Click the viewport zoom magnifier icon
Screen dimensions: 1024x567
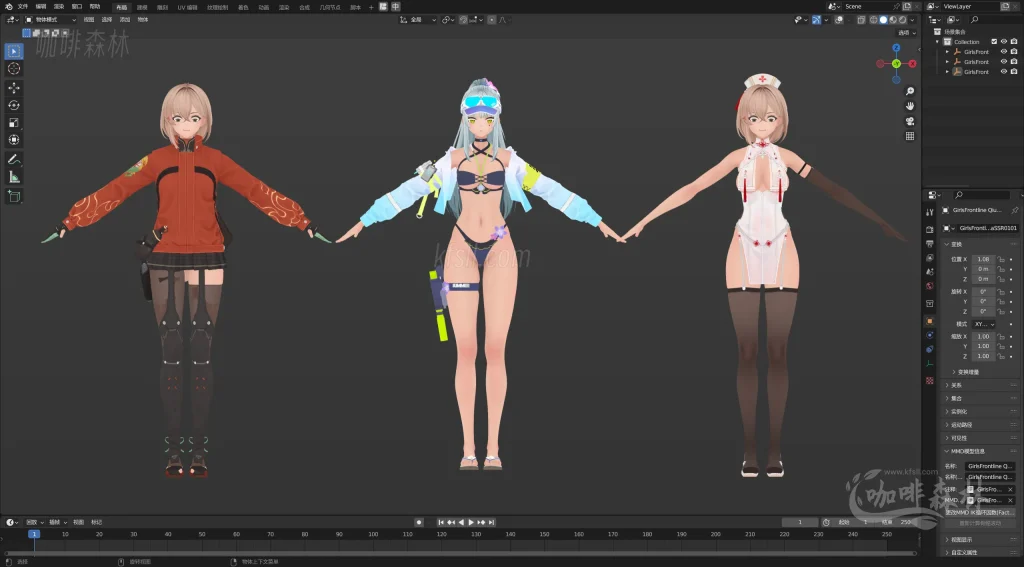click(x=910, y=91)
